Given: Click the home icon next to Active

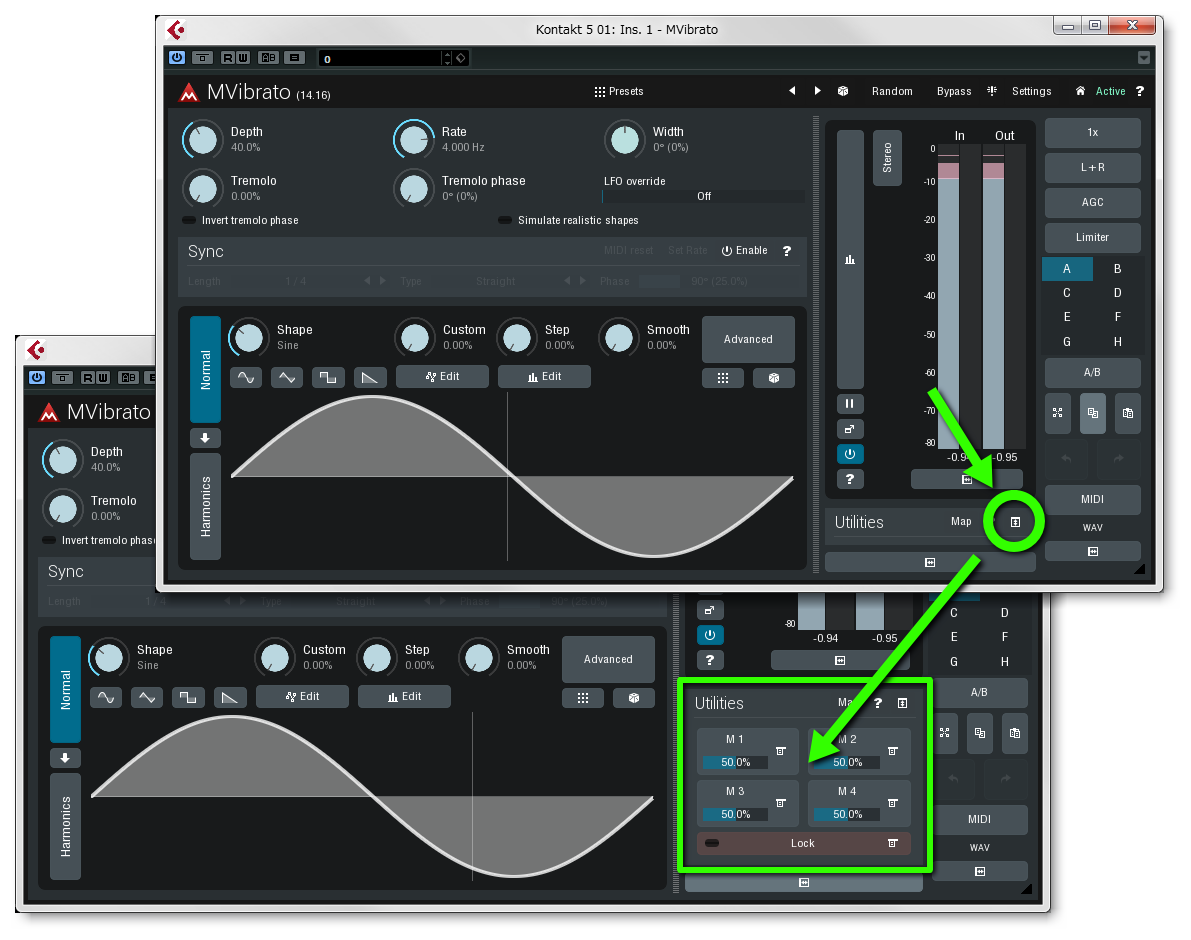Looking at the screenshot, I should 1080,91.
